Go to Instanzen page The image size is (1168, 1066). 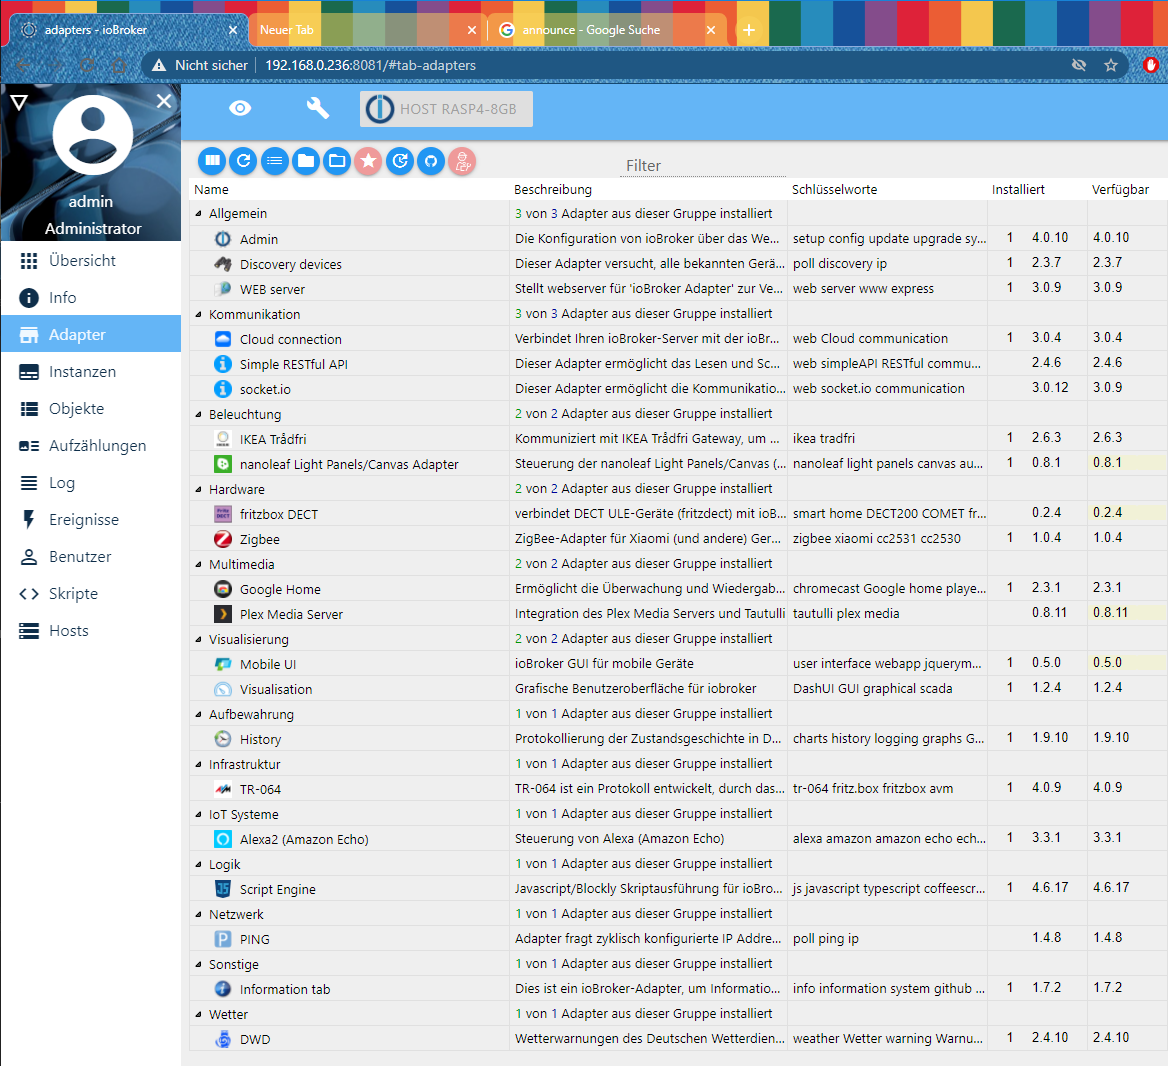point(91,372)
